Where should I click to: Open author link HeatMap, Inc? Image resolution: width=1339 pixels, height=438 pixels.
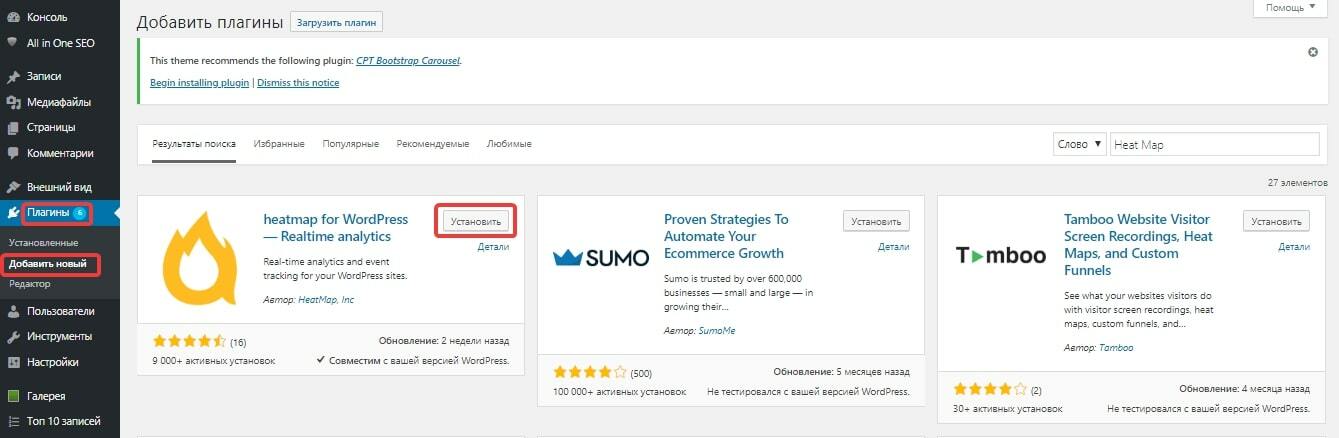tap(326, 300)
